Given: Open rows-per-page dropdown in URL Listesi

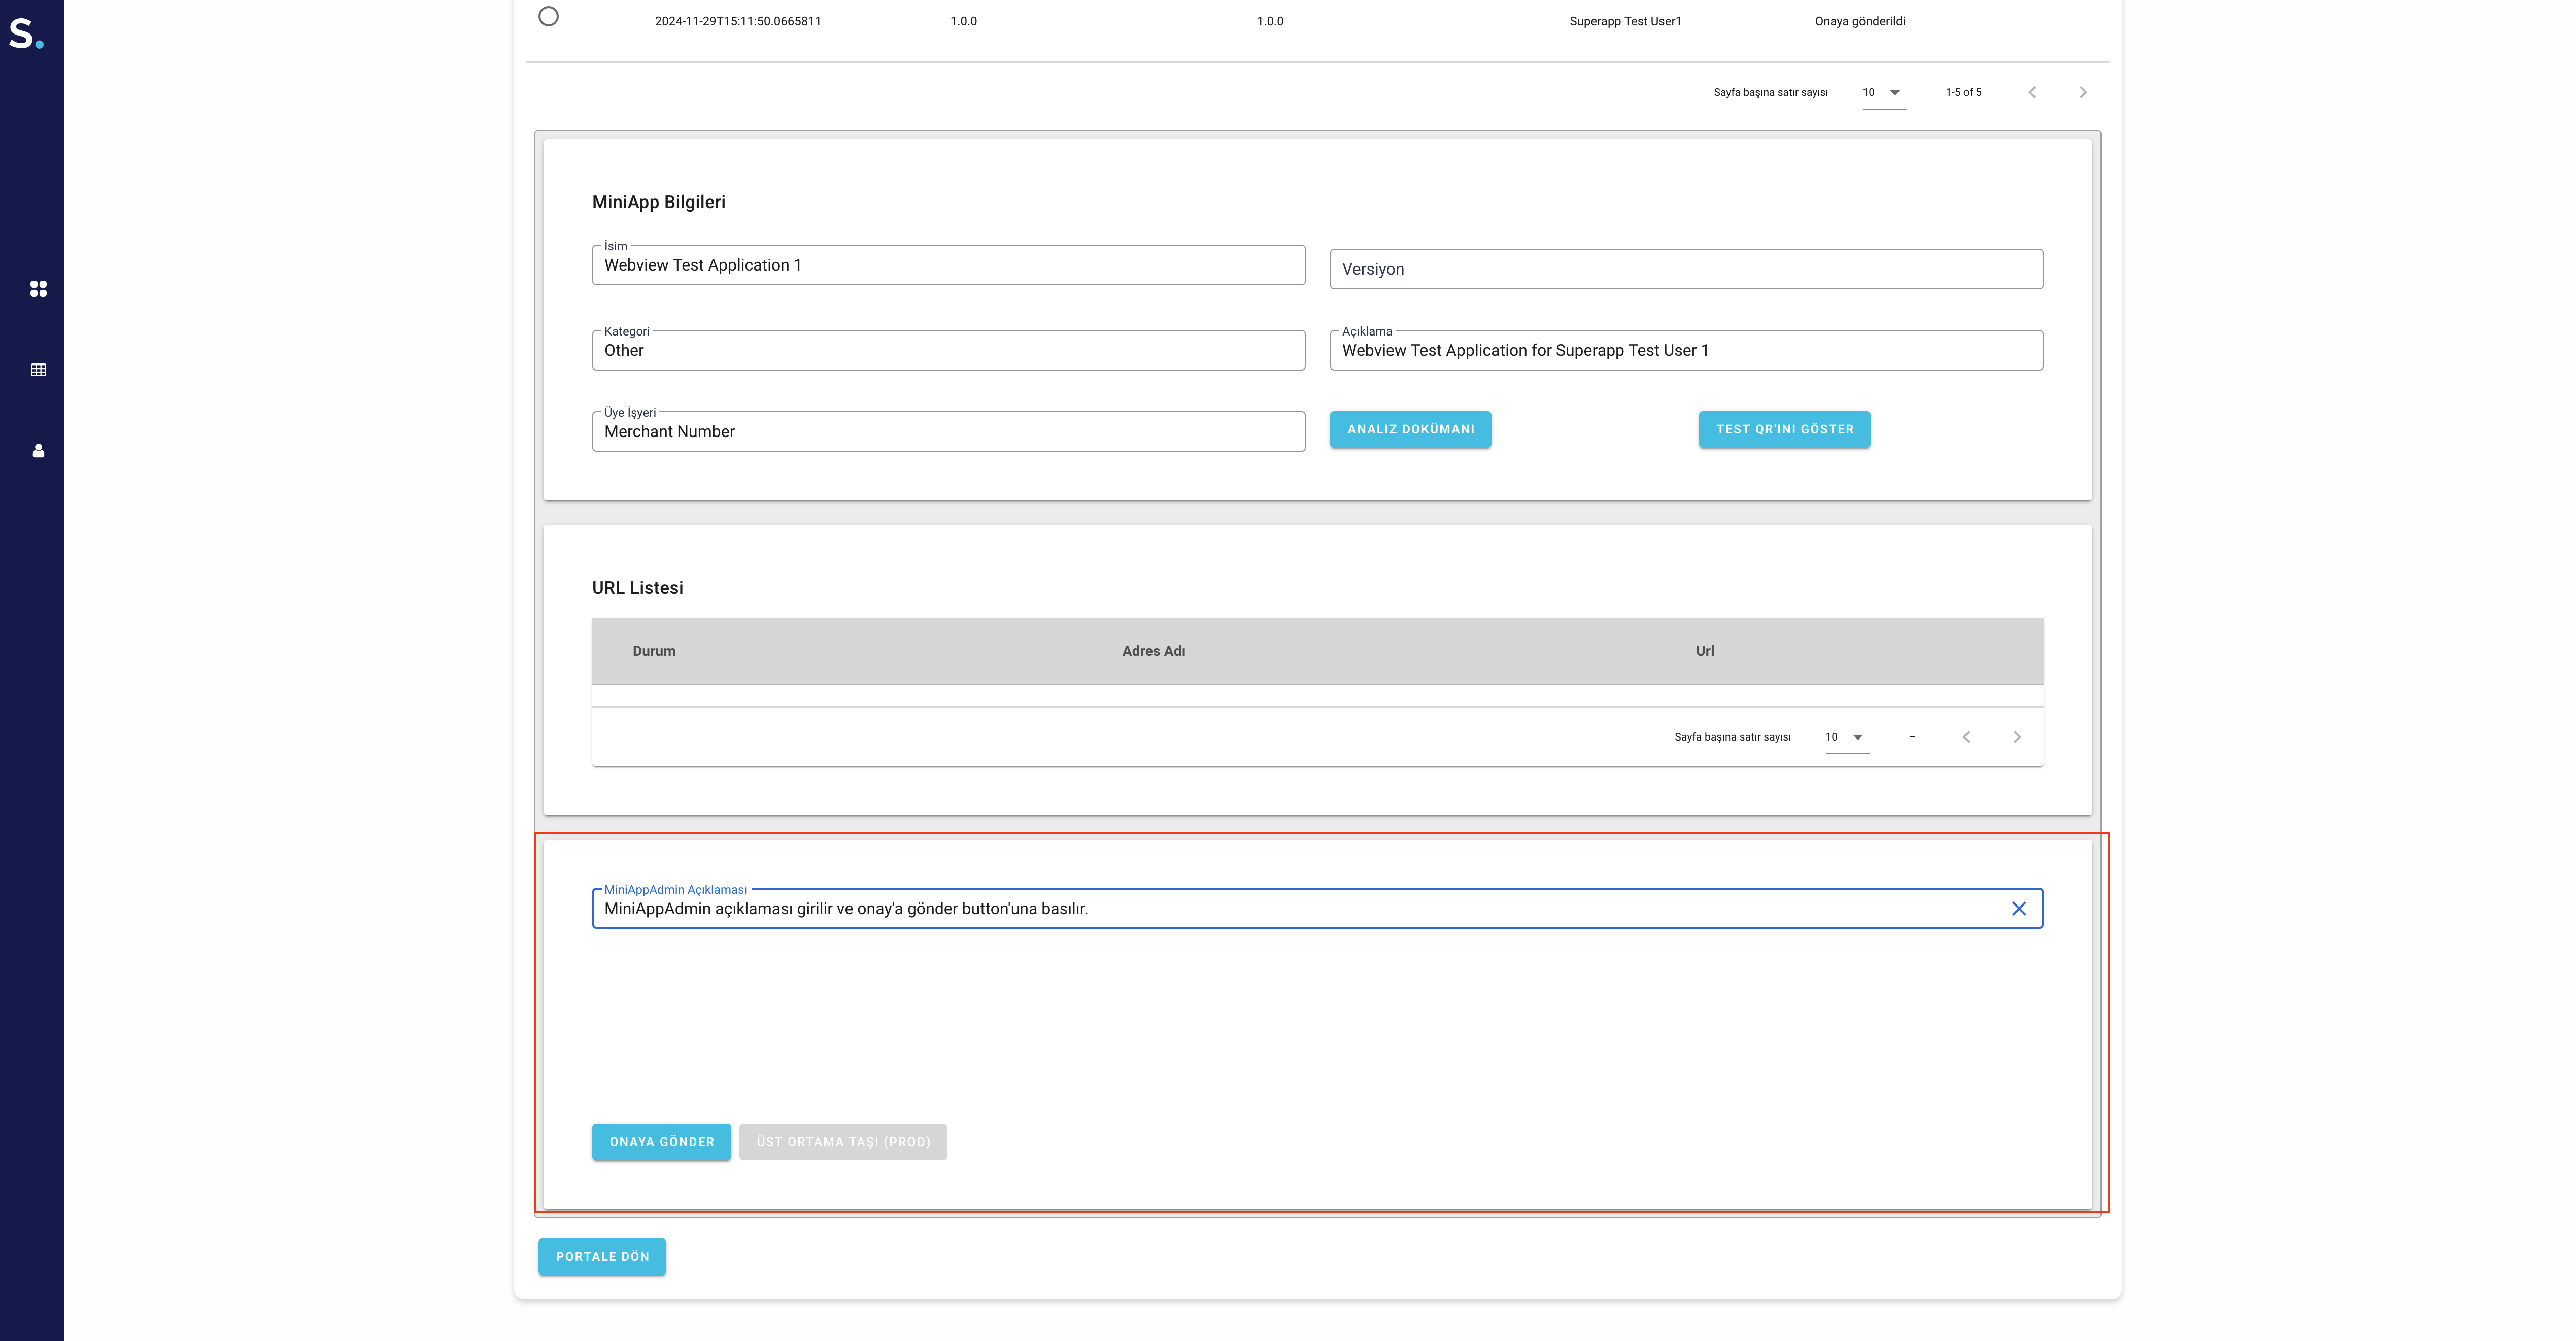Looking at the screenshot, I should (1846, 737).
